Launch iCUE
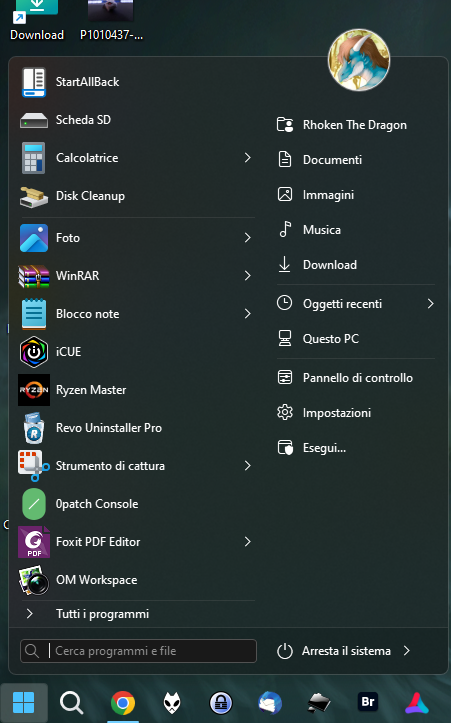Image resolution: width=451 pixels, height=723 pixels. [x=136, y=352]
